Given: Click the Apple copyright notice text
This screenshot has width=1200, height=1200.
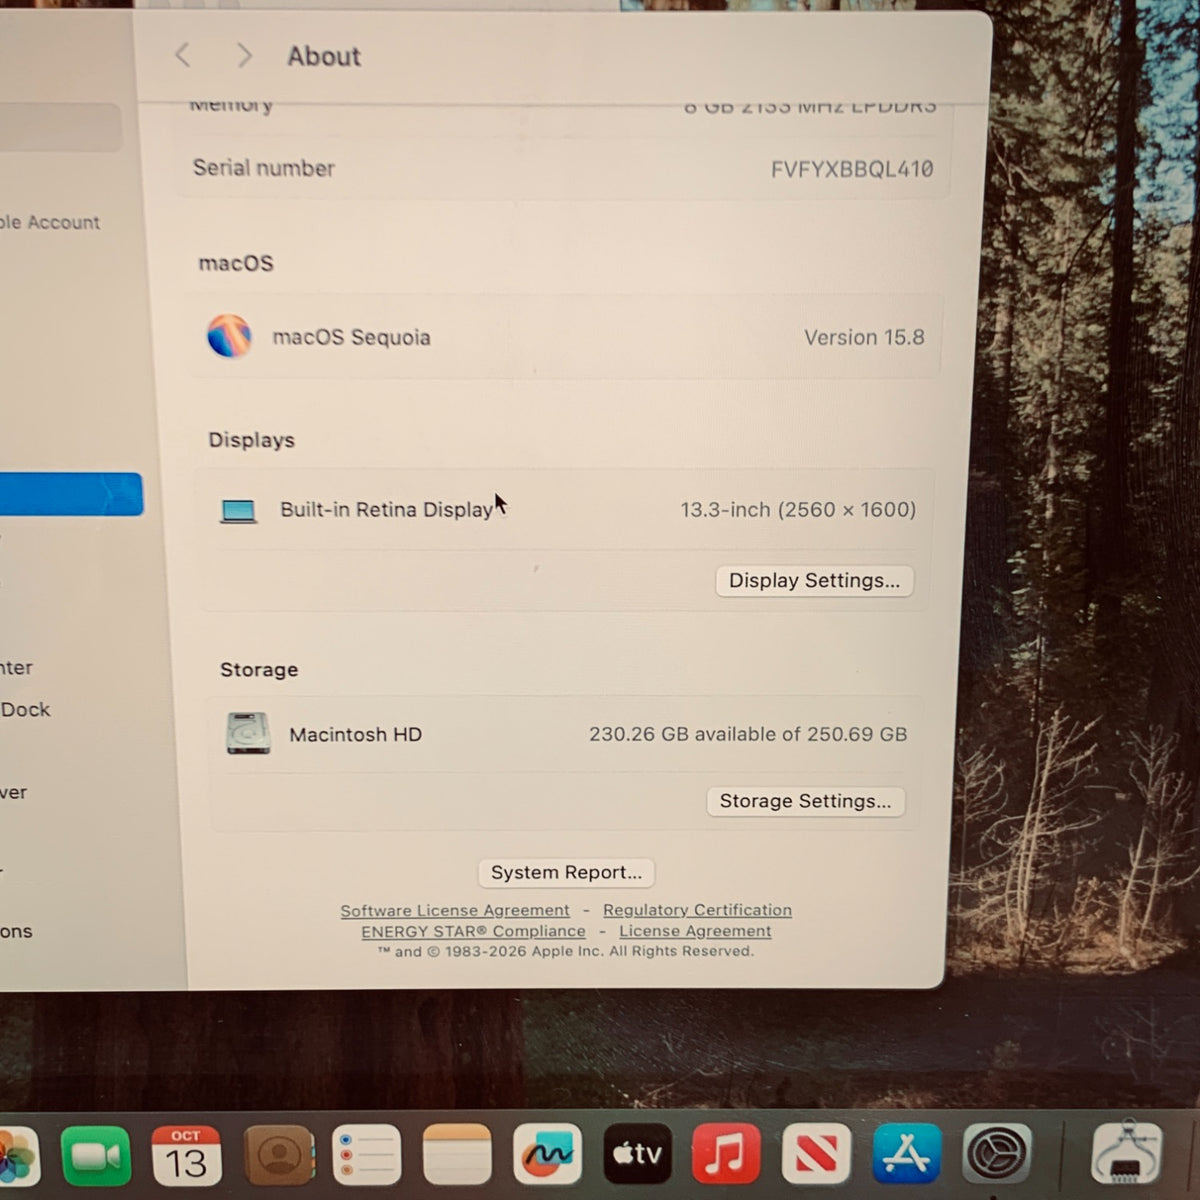Looking at the screenshot, I should pyautogui.click(x=566, y=951).
